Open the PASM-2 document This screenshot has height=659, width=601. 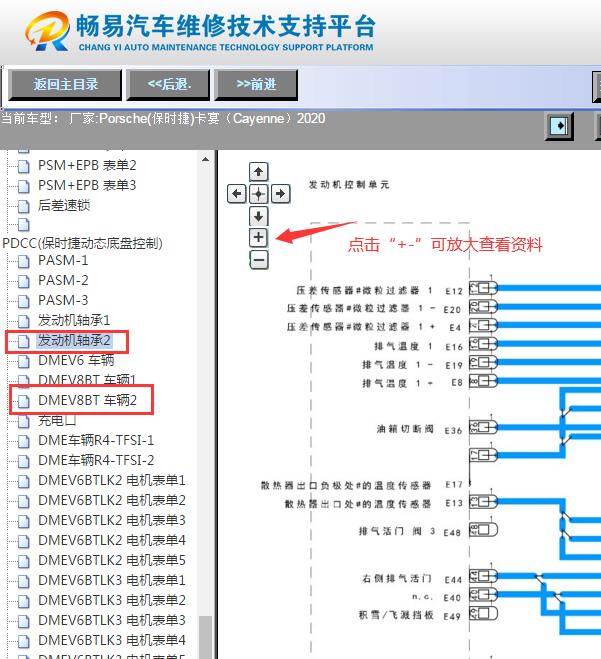click(x=63, y=280)
